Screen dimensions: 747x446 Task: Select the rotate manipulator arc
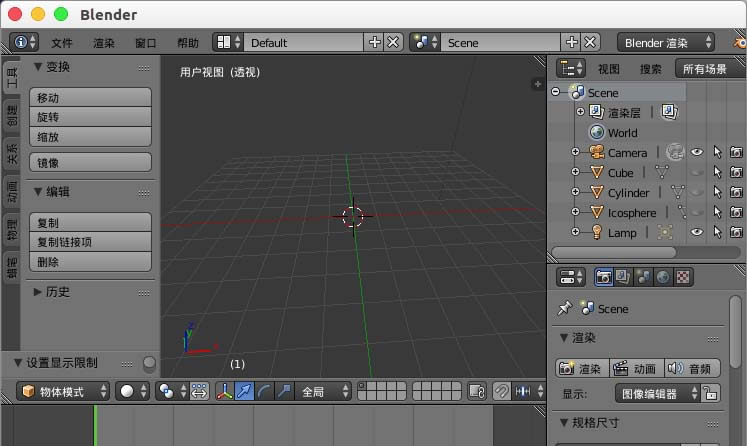click(x=264, y=392)
